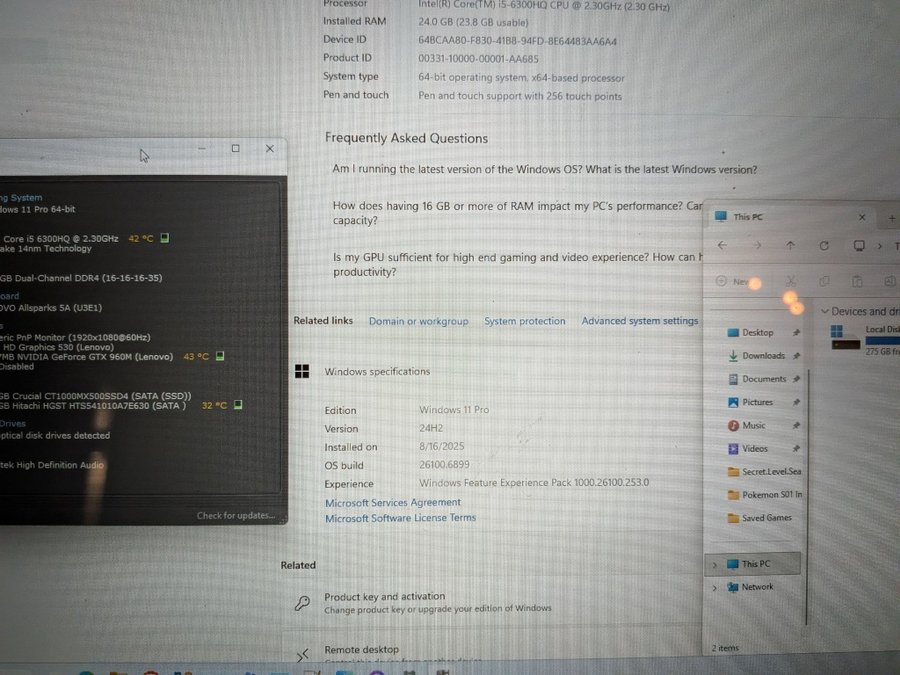Click the GTX 960M temperature indicator icon

219,356
